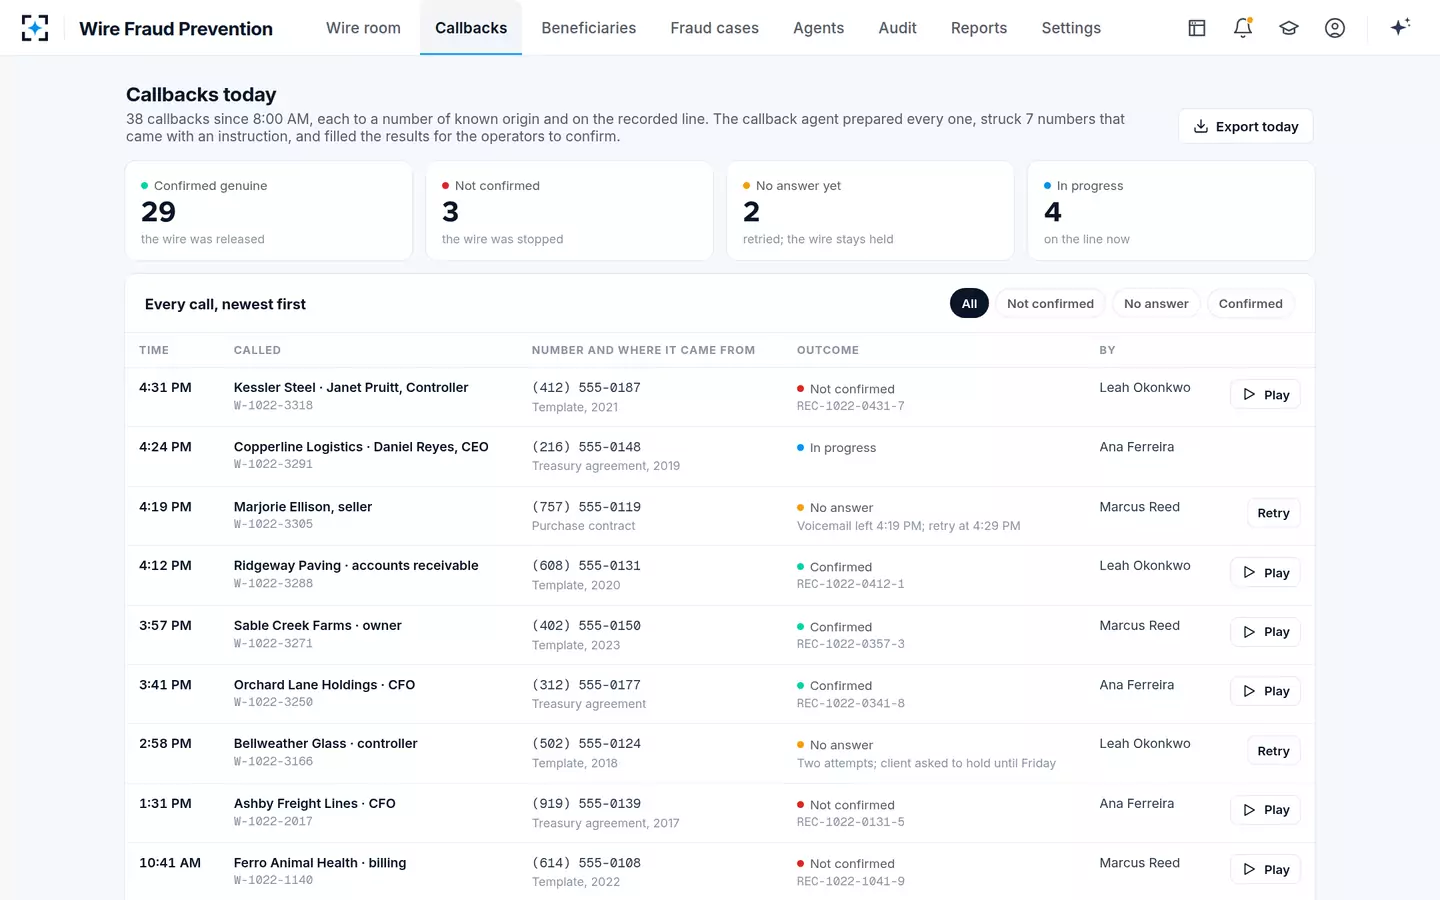Click the Wire Fraud Prevention logo icon

point(35,28)
